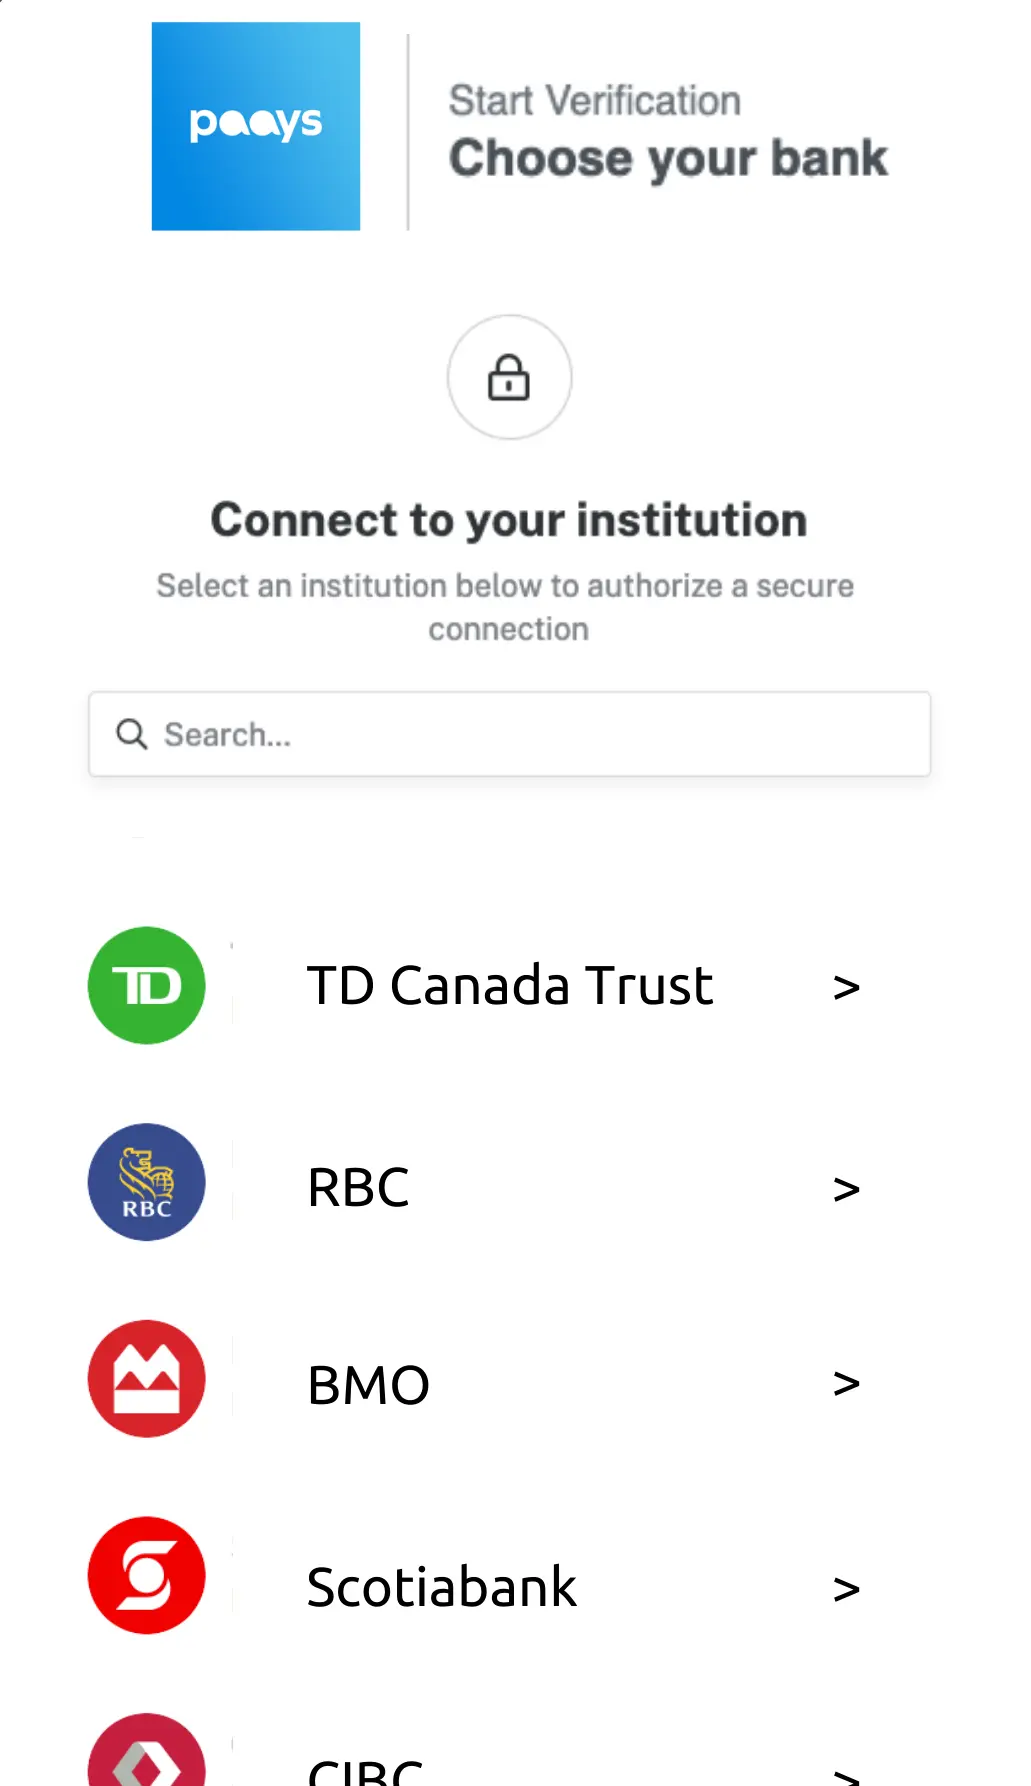This screenshot has height=1786, width=1031.
Task: Click the BMO roundel logo
Action: [x=146, y=1379]
